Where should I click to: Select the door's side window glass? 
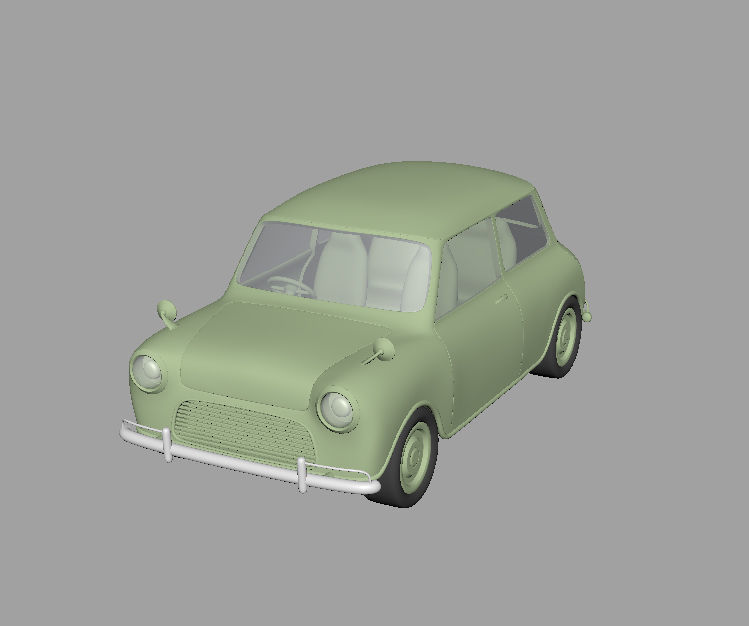467,269
